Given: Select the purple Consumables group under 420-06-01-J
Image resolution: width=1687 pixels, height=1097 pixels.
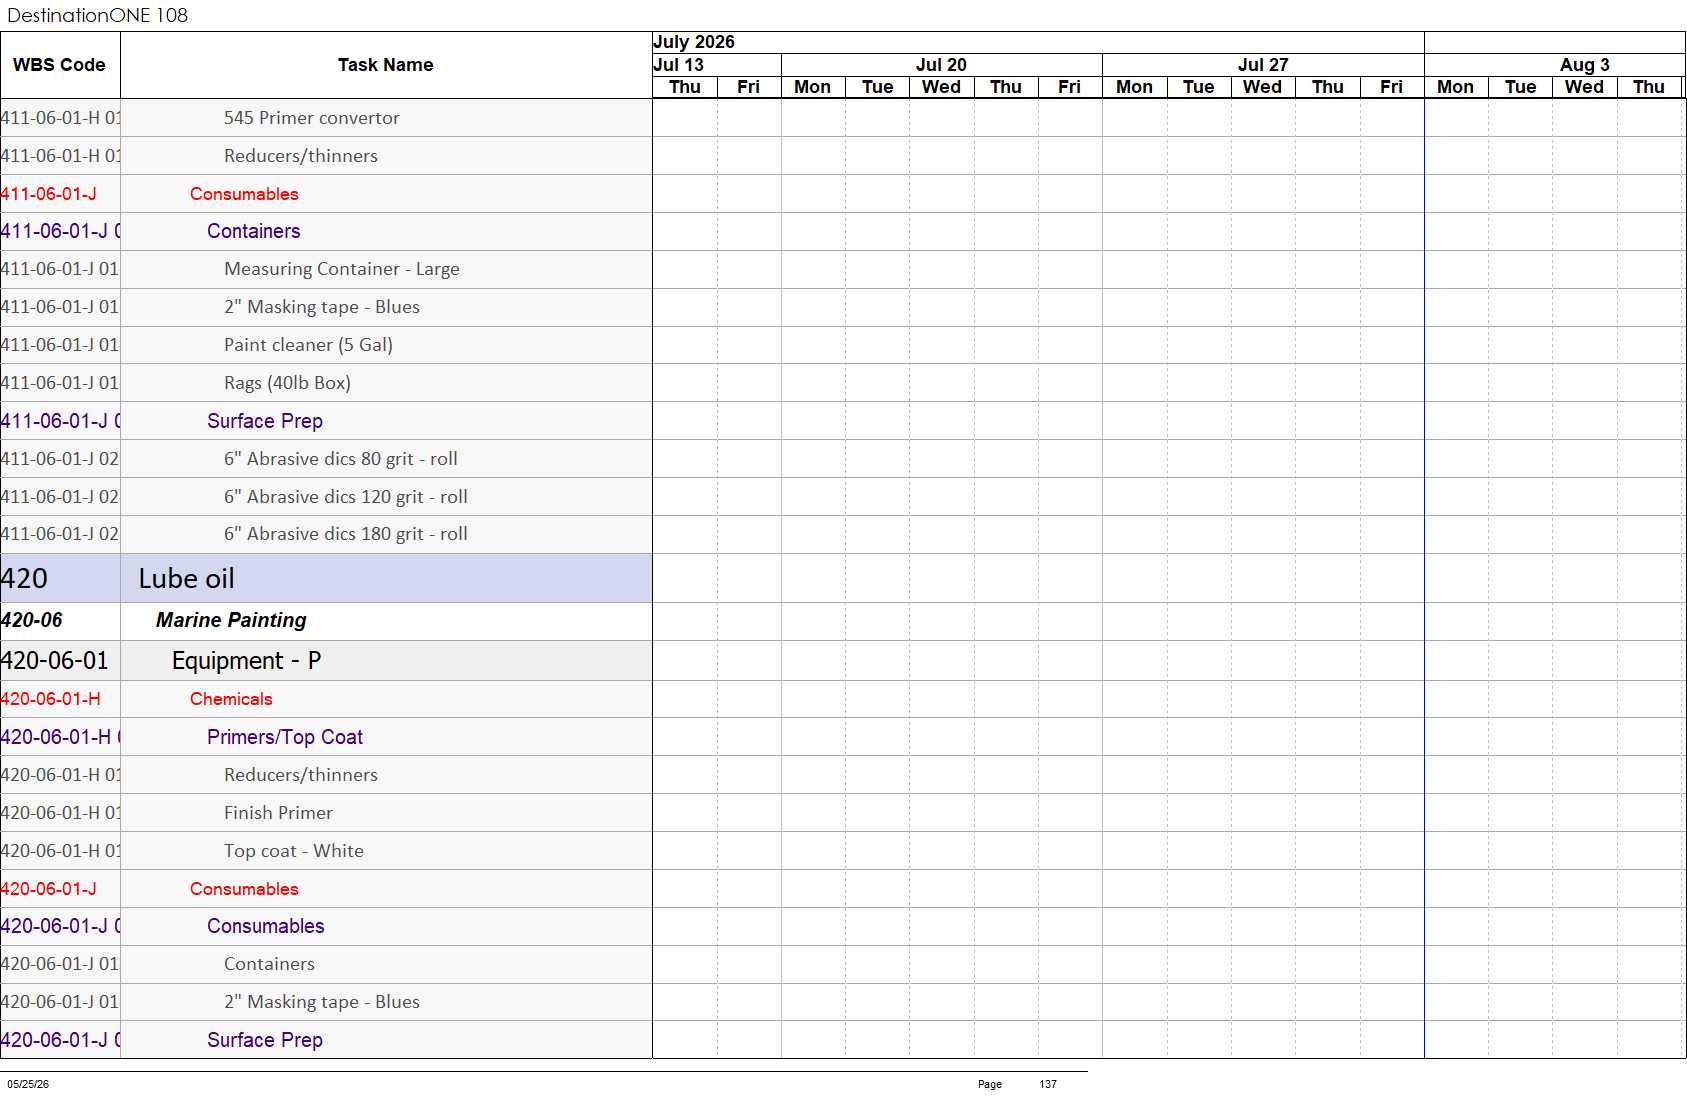Looking at the screenshot, I should click(x=326, y=927).
